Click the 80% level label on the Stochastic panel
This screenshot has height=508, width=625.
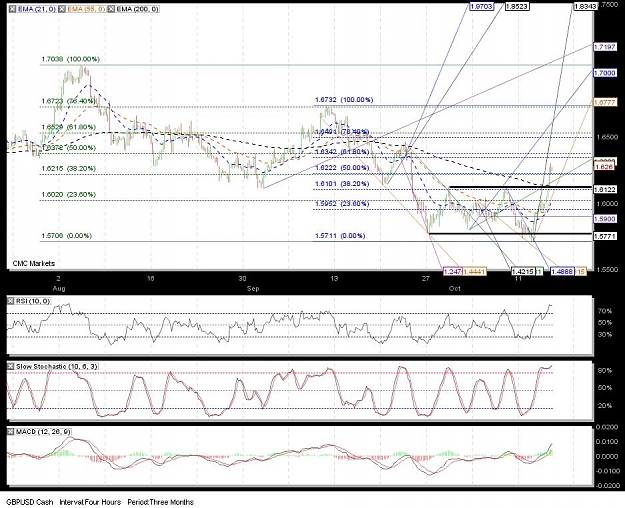click(x=605, y=371)
